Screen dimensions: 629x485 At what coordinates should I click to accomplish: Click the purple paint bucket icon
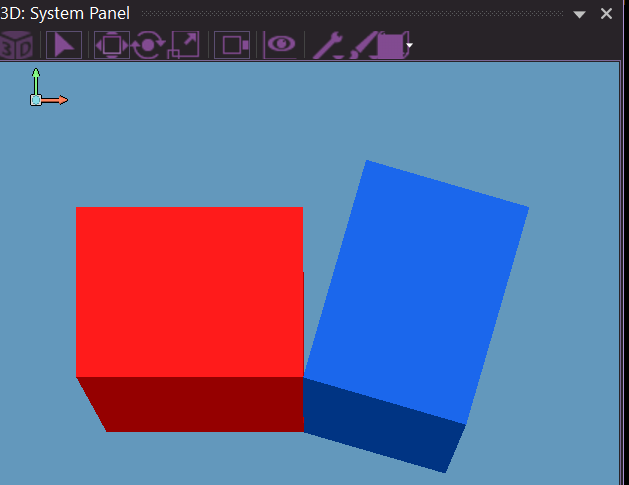coord(390,45)
